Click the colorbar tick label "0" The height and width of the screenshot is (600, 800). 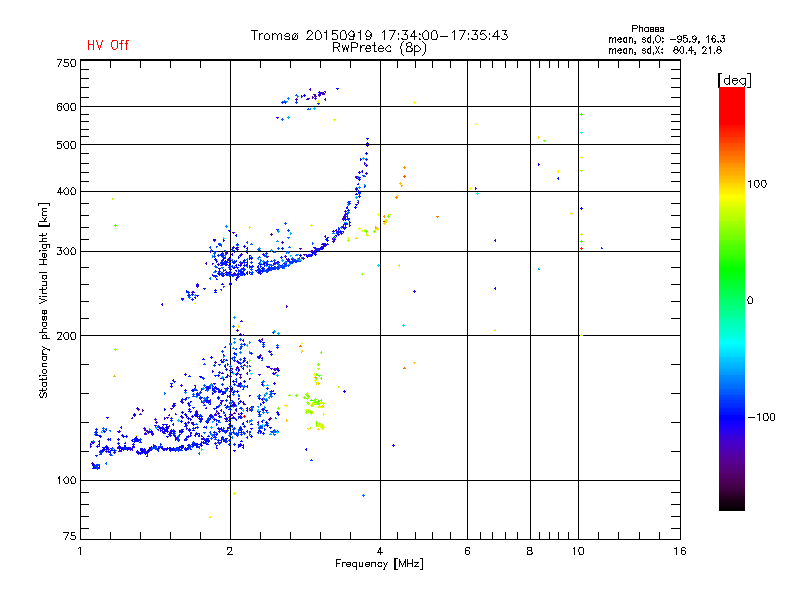click(750, 301)
